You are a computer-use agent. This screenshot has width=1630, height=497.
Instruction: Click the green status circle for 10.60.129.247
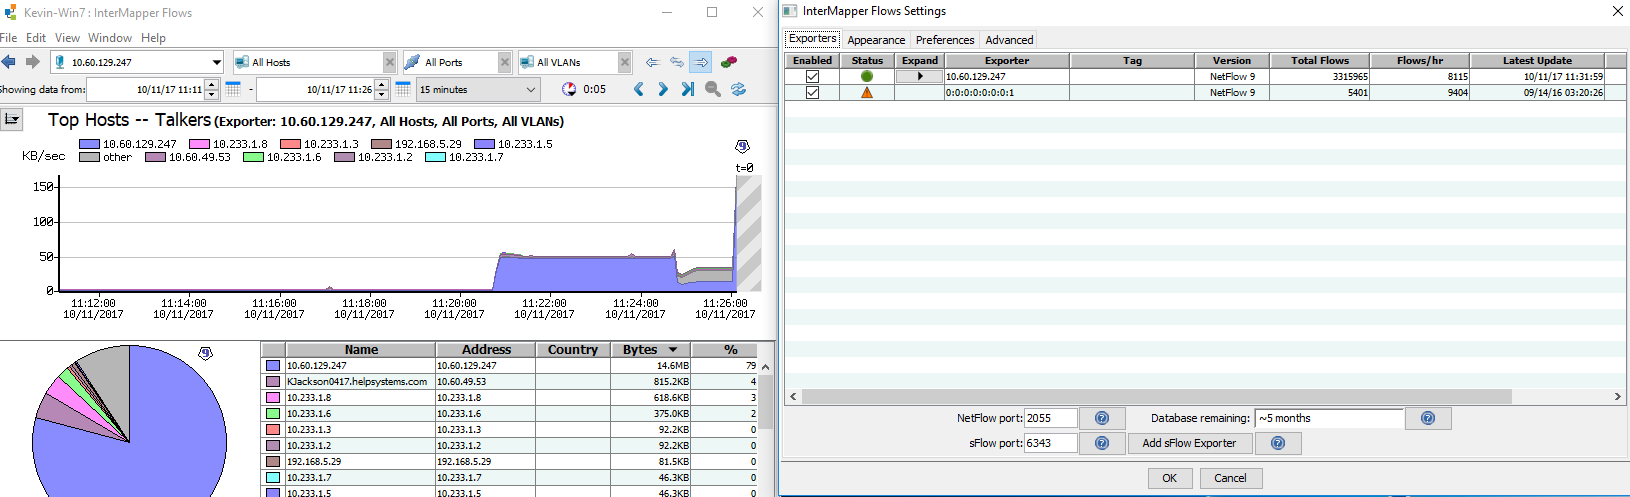pyautogui.click(x=867, y=76)
